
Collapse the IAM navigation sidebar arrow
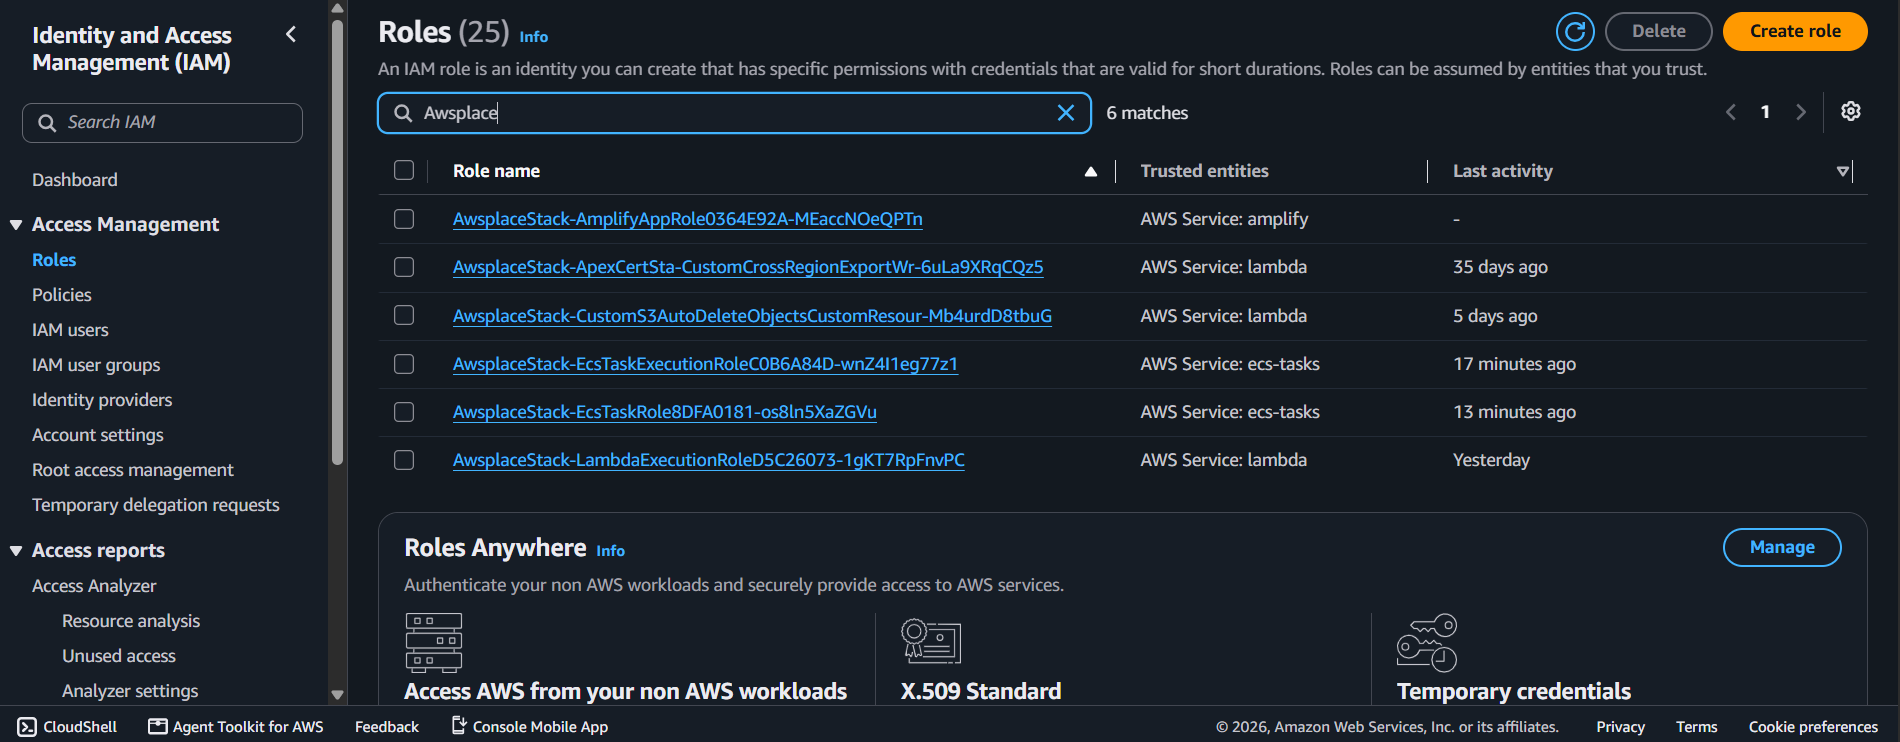pos(291,34)
